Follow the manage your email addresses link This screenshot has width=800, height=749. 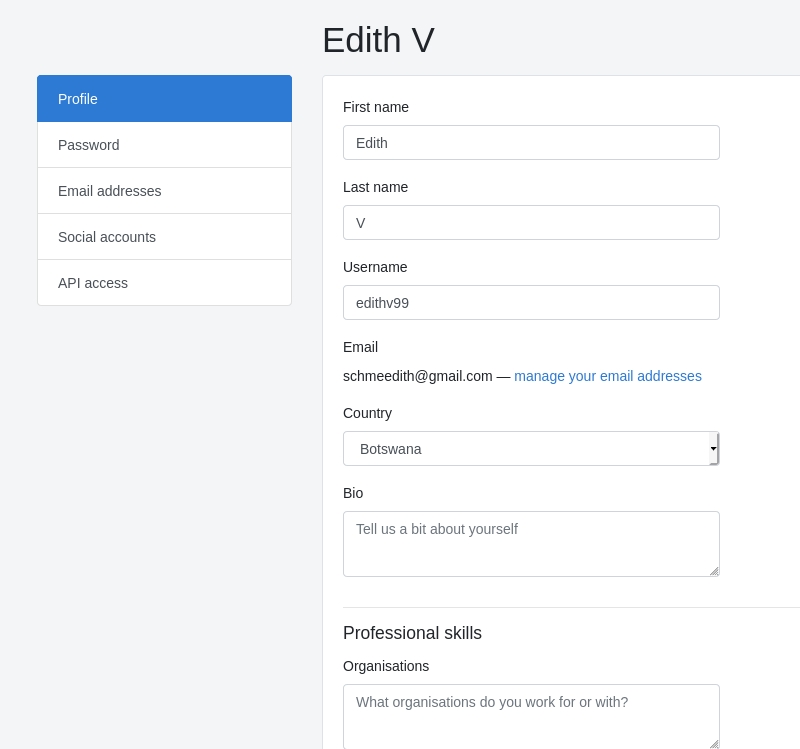[608, 376]
